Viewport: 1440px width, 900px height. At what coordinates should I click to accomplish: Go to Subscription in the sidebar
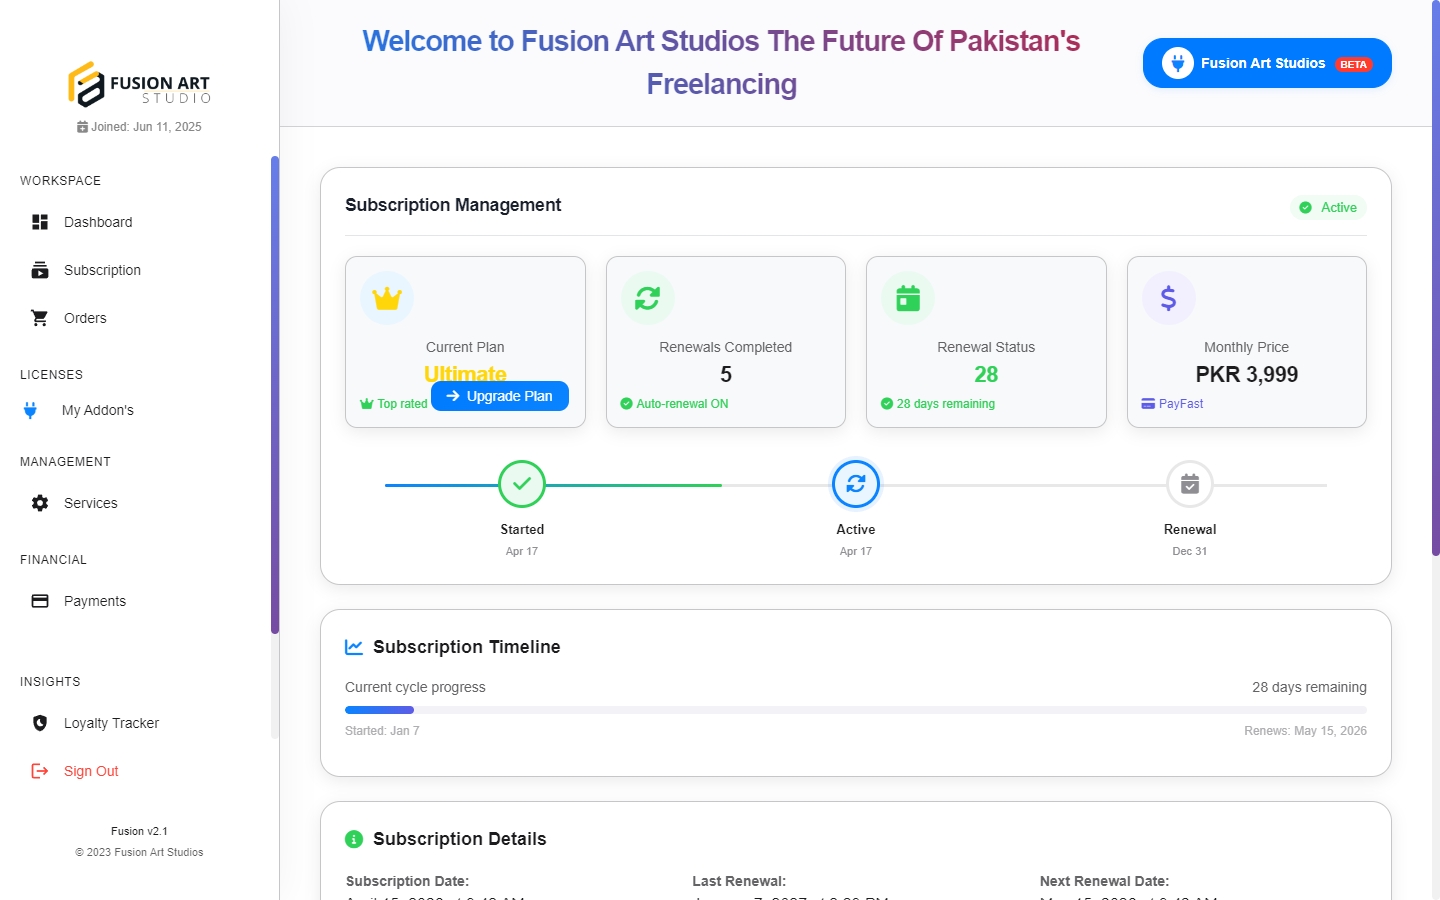[102, 270]
